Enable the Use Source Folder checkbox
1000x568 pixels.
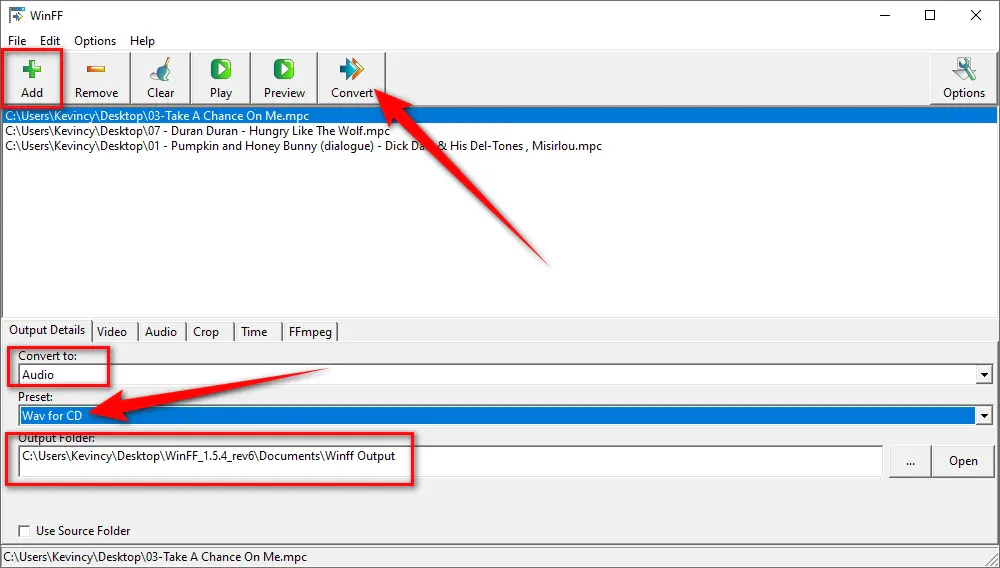[24, 531]
